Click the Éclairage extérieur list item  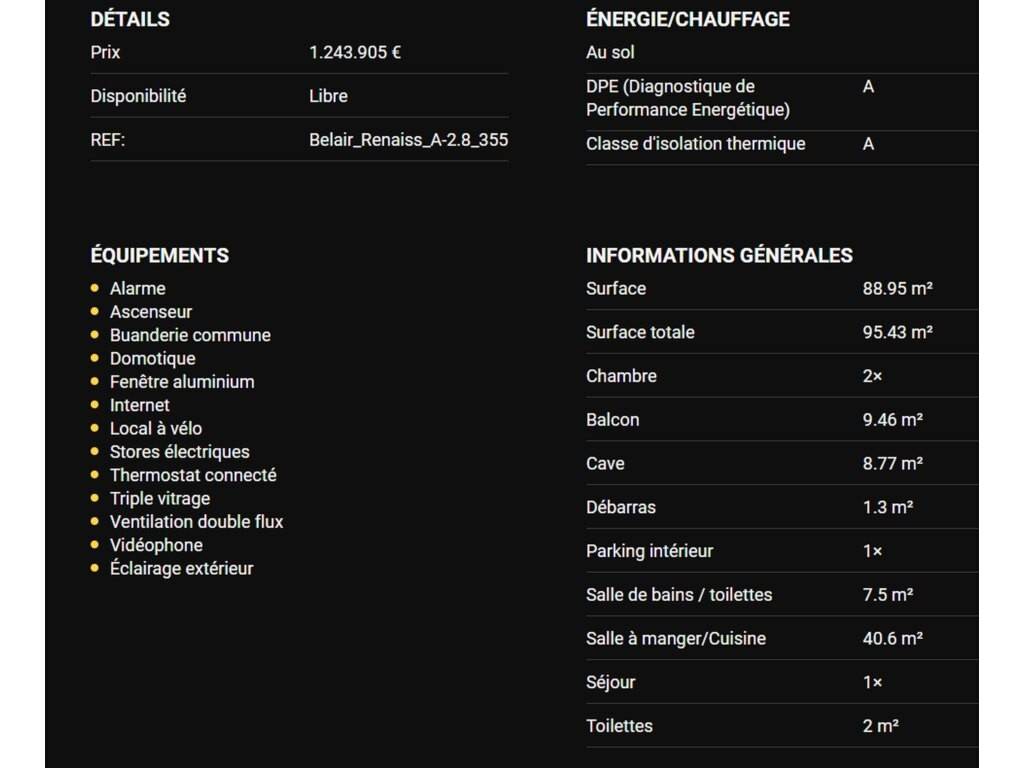(x=181, y=568)
